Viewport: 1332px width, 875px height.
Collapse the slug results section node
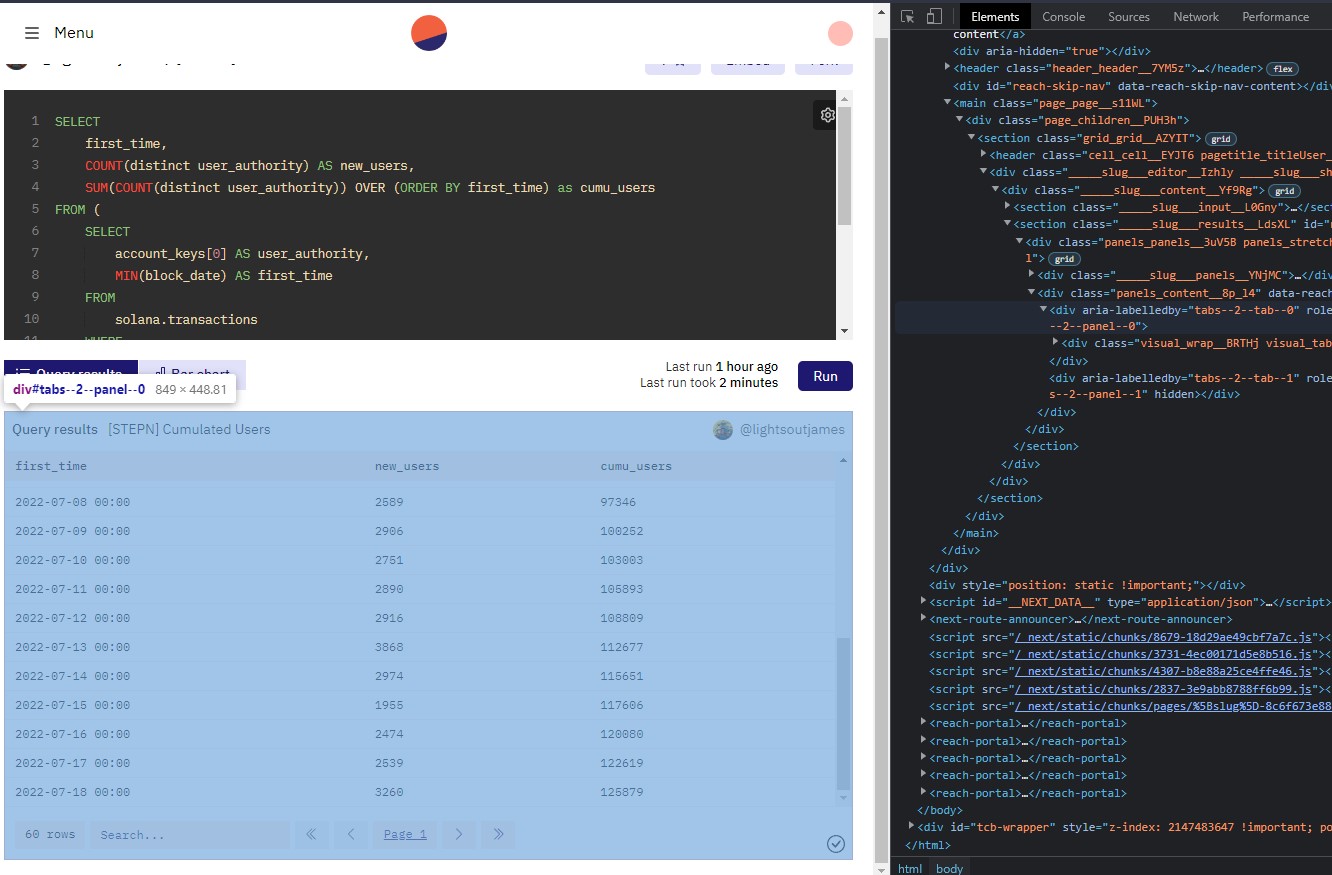pyautogui.click(x=1007, y=224)
